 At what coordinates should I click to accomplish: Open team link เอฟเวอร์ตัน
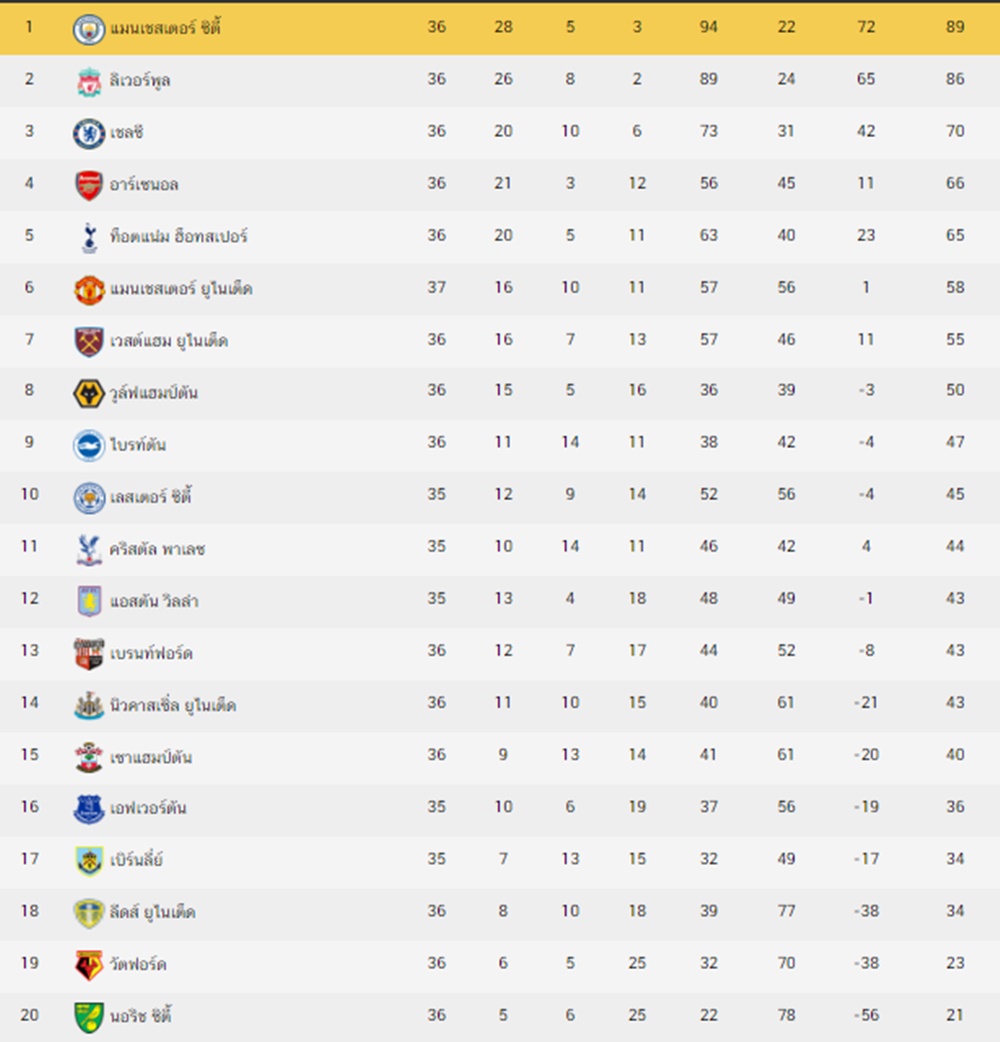(148, 808)
